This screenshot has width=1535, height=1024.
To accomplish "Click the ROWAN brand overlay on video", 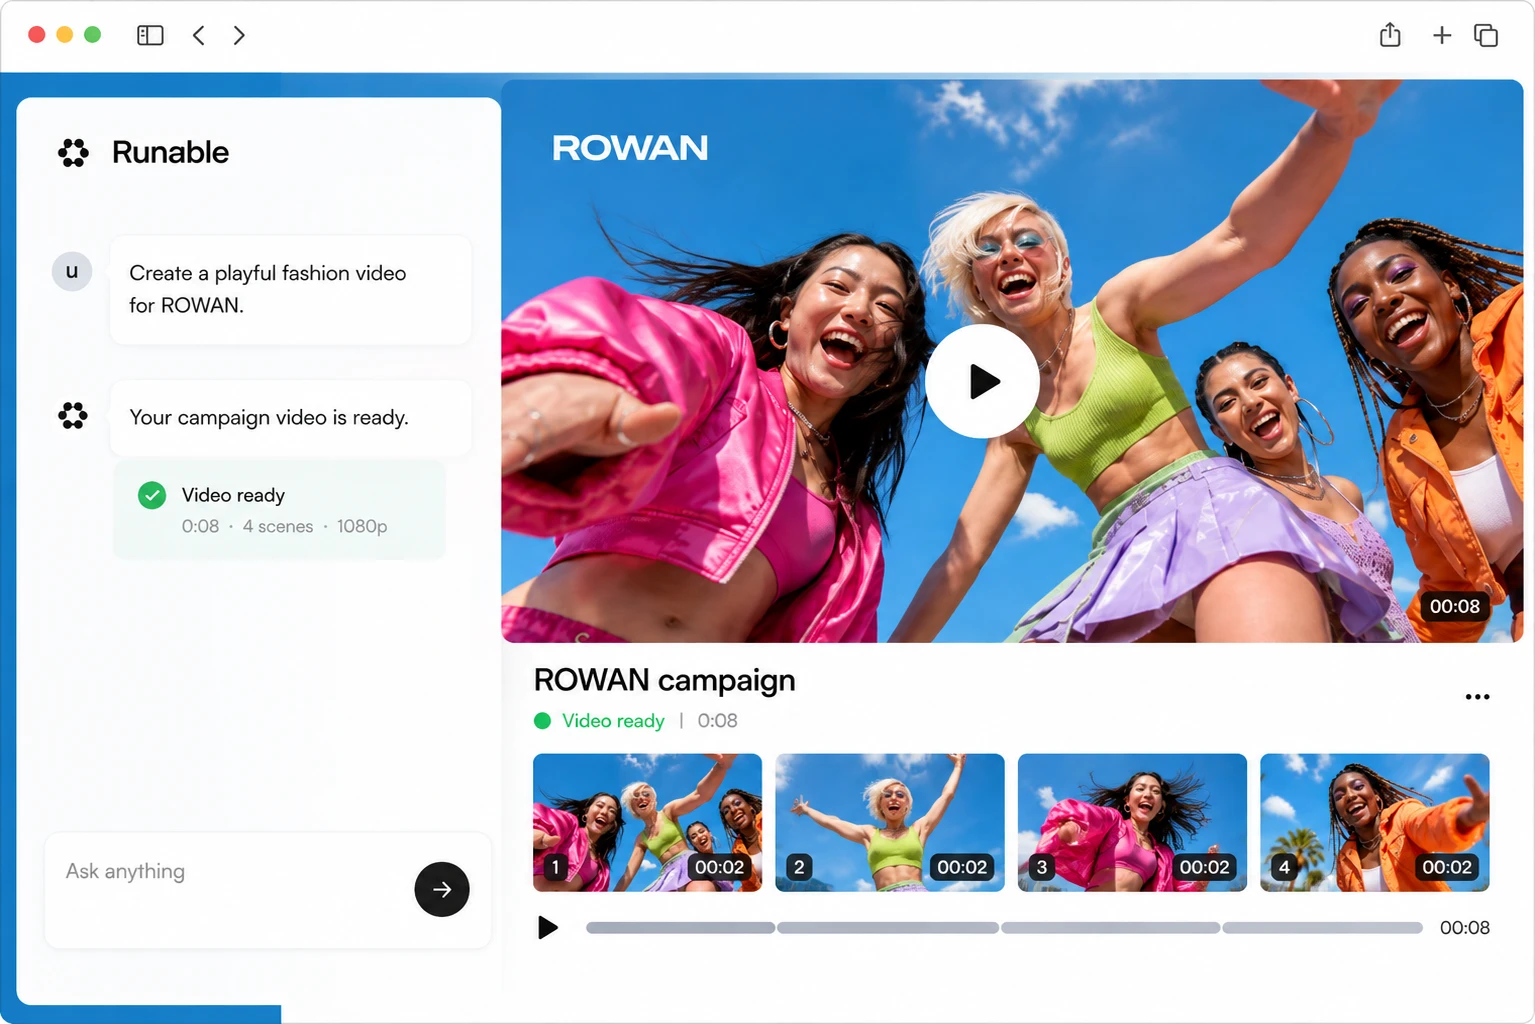I will point(630,148).
